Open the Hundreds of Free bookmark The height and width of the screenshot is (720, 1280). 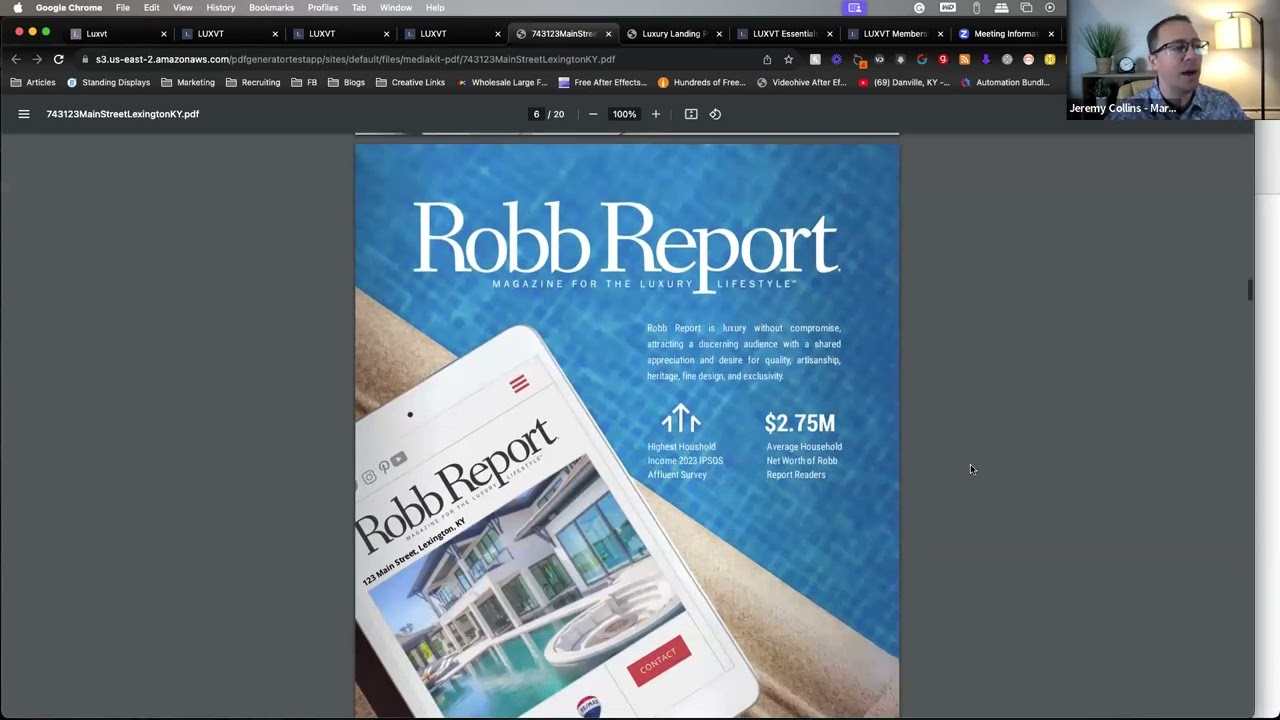tap(703, 83)
